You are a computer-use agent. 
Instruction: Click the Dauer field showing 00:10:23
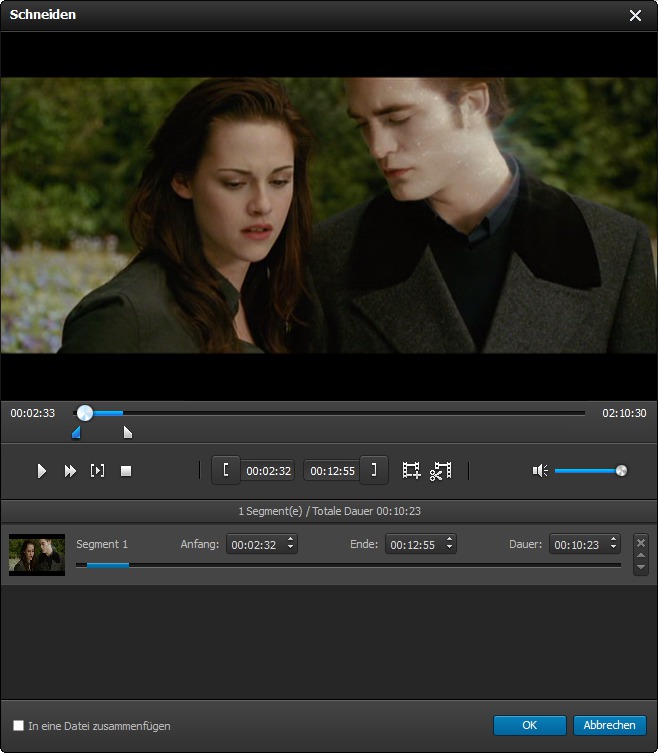585,544
